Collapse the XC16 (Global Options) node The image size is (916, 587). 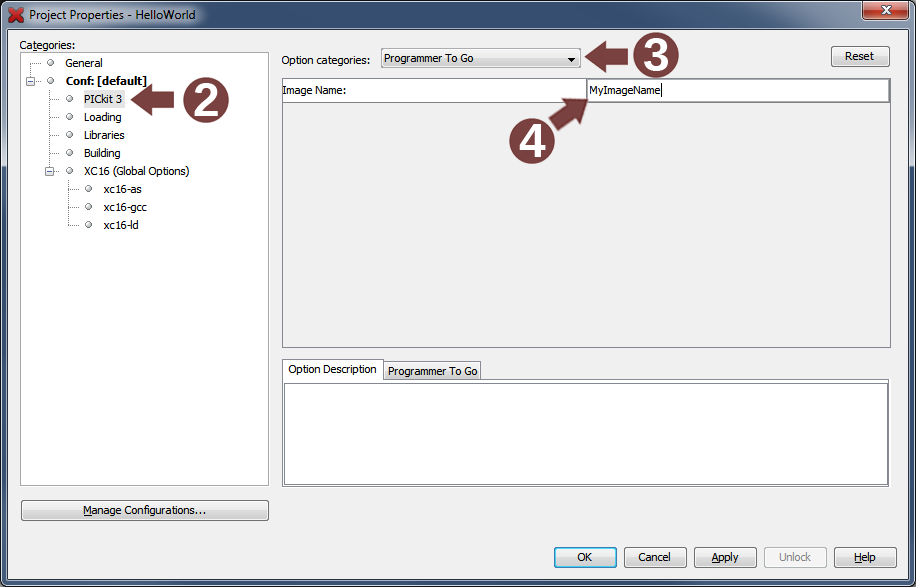(50, 171)
